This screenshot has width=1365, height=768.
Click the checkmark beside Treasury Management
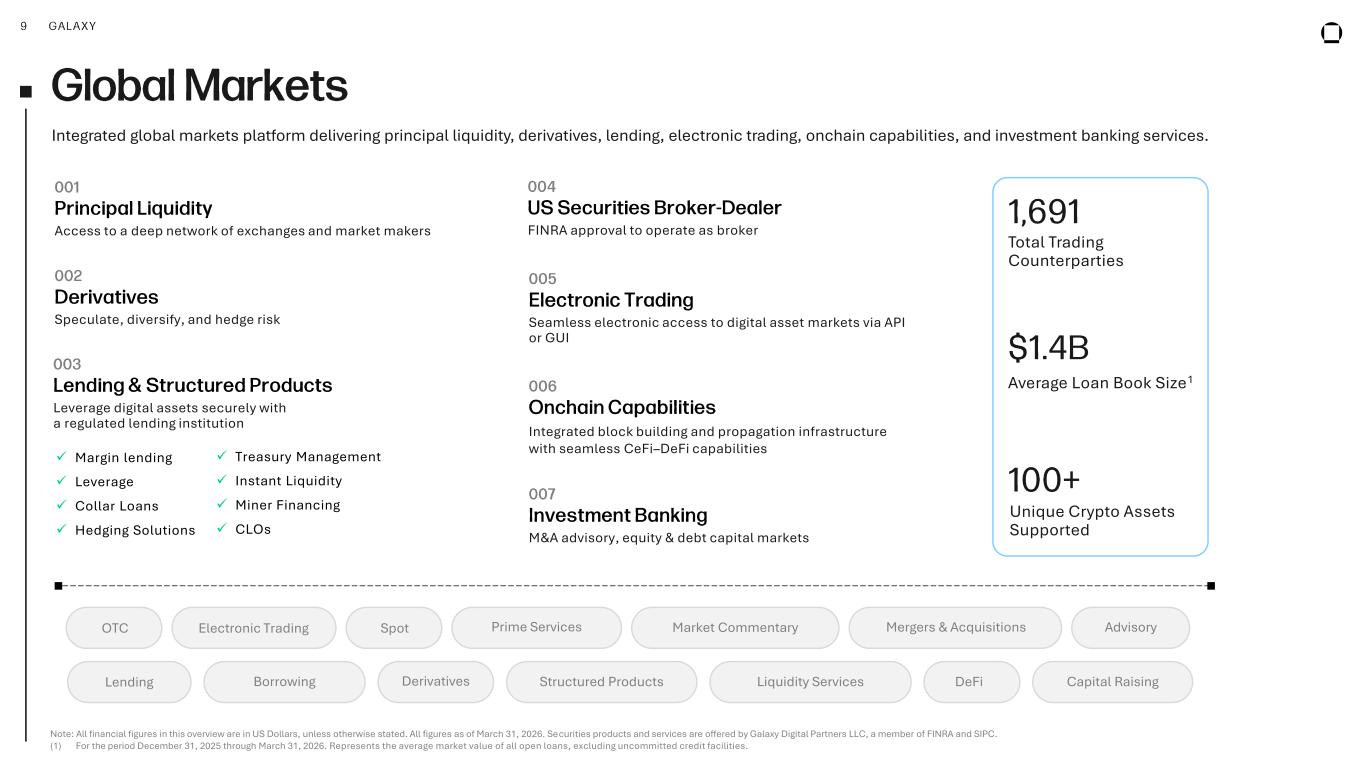(x=221, y=456)
